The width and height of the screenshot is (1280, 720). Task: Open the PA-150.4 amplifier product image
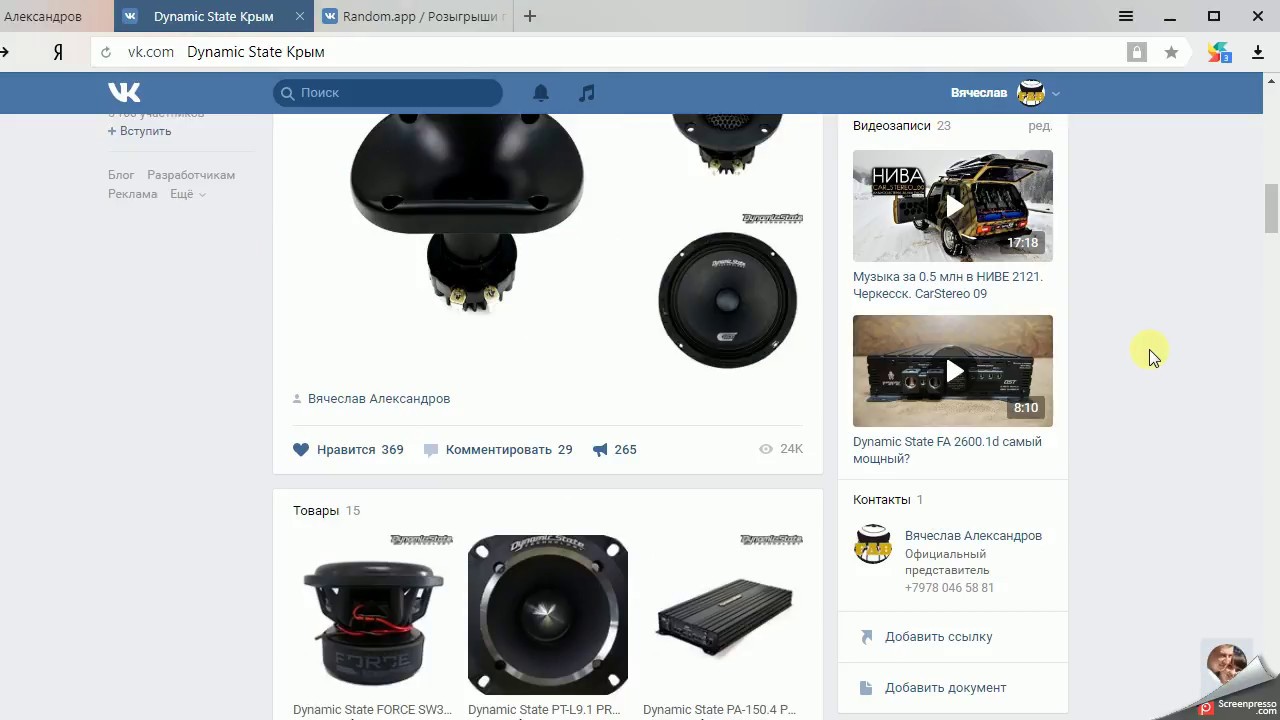[723, 615]
